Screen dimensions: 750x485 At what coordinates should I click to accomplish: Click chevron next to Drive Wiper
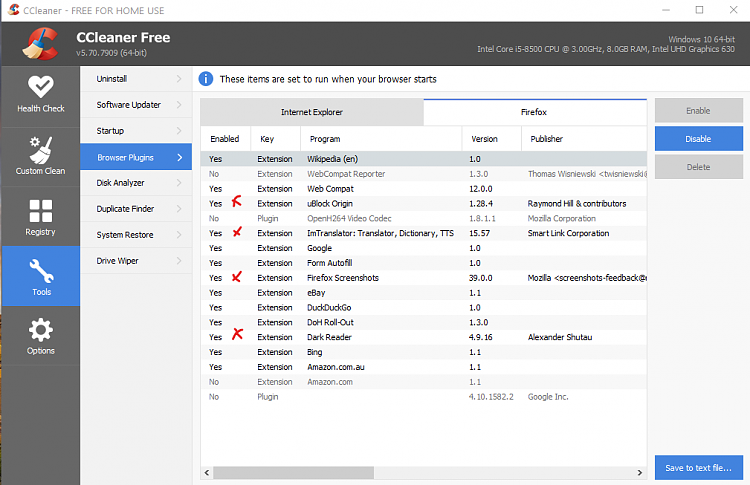179,261
